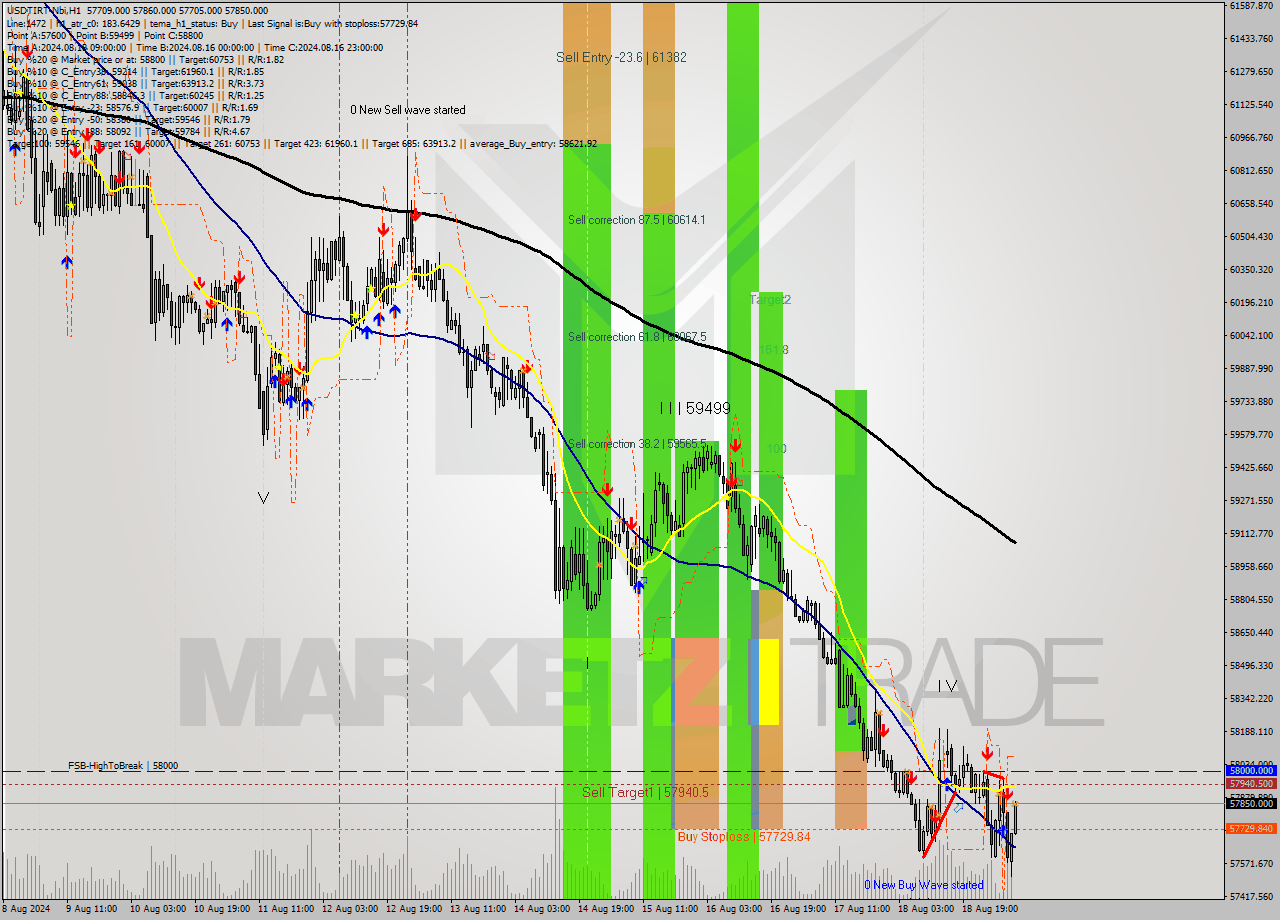Click the '8 Aug 2024' date on the time axis

26,911
